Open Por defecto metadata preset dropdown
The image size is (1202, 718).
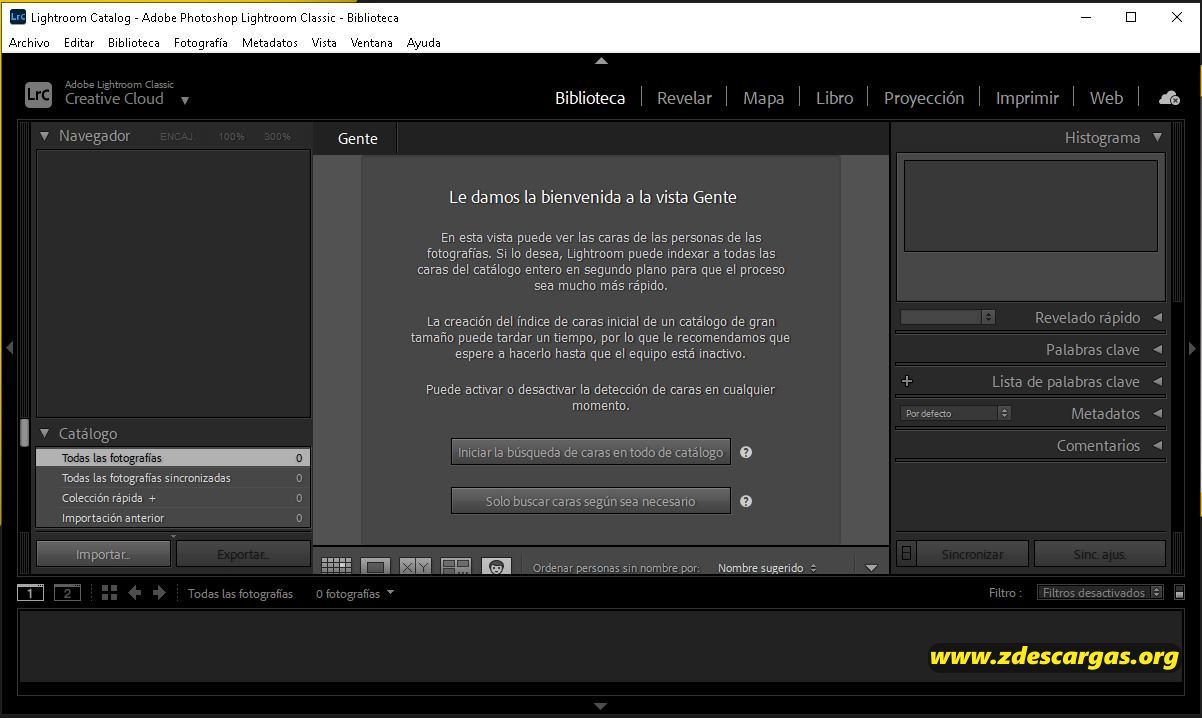(956, 413)
